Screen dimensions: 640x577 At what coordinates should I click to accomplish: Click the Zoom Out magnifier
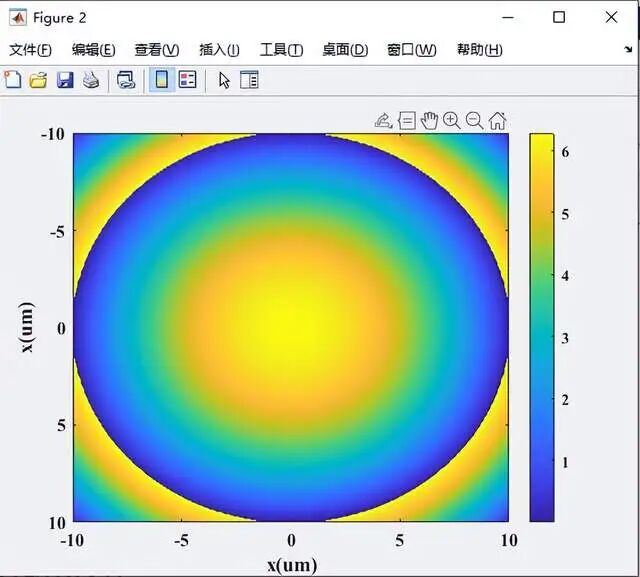pyautogui.click(x=474, y=121)
